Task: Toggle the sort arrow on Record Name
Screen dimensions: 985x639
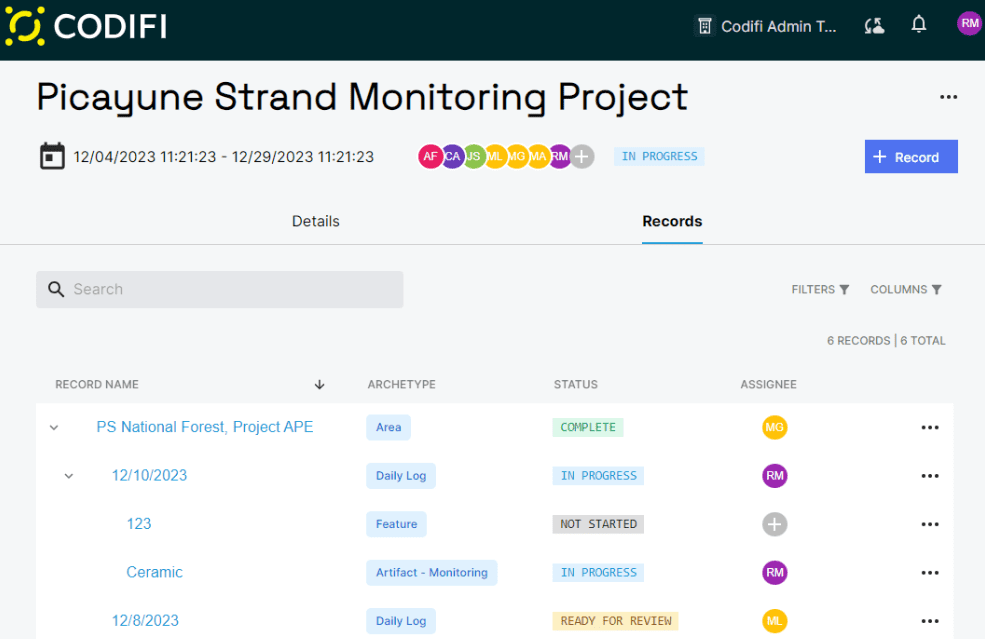Action: [x=319, y=385]
